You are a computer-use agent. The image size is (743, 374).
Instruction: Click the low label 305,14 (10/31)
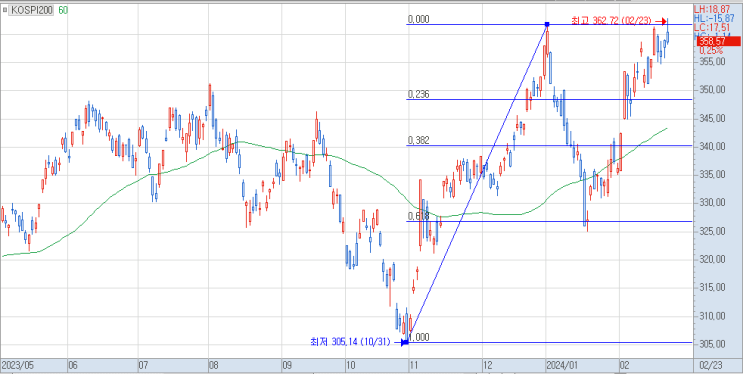tap(350, 342)
